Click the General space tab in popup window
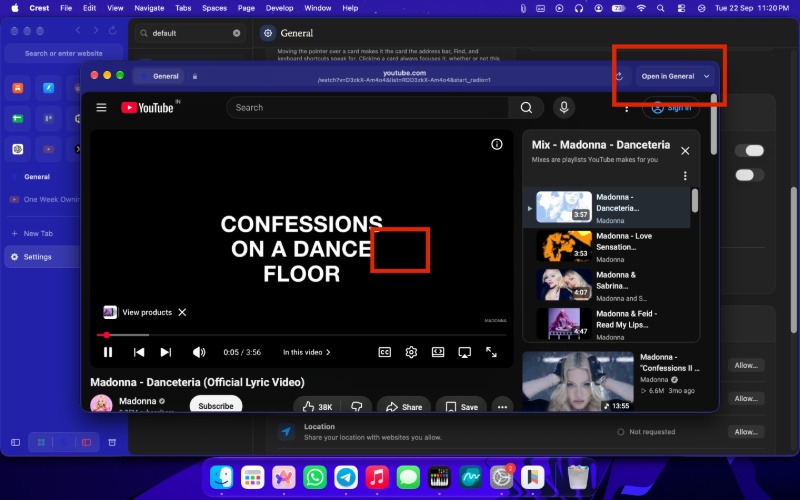Image resolution: width=800 pixels, height=500 pixels. [159, 76]
